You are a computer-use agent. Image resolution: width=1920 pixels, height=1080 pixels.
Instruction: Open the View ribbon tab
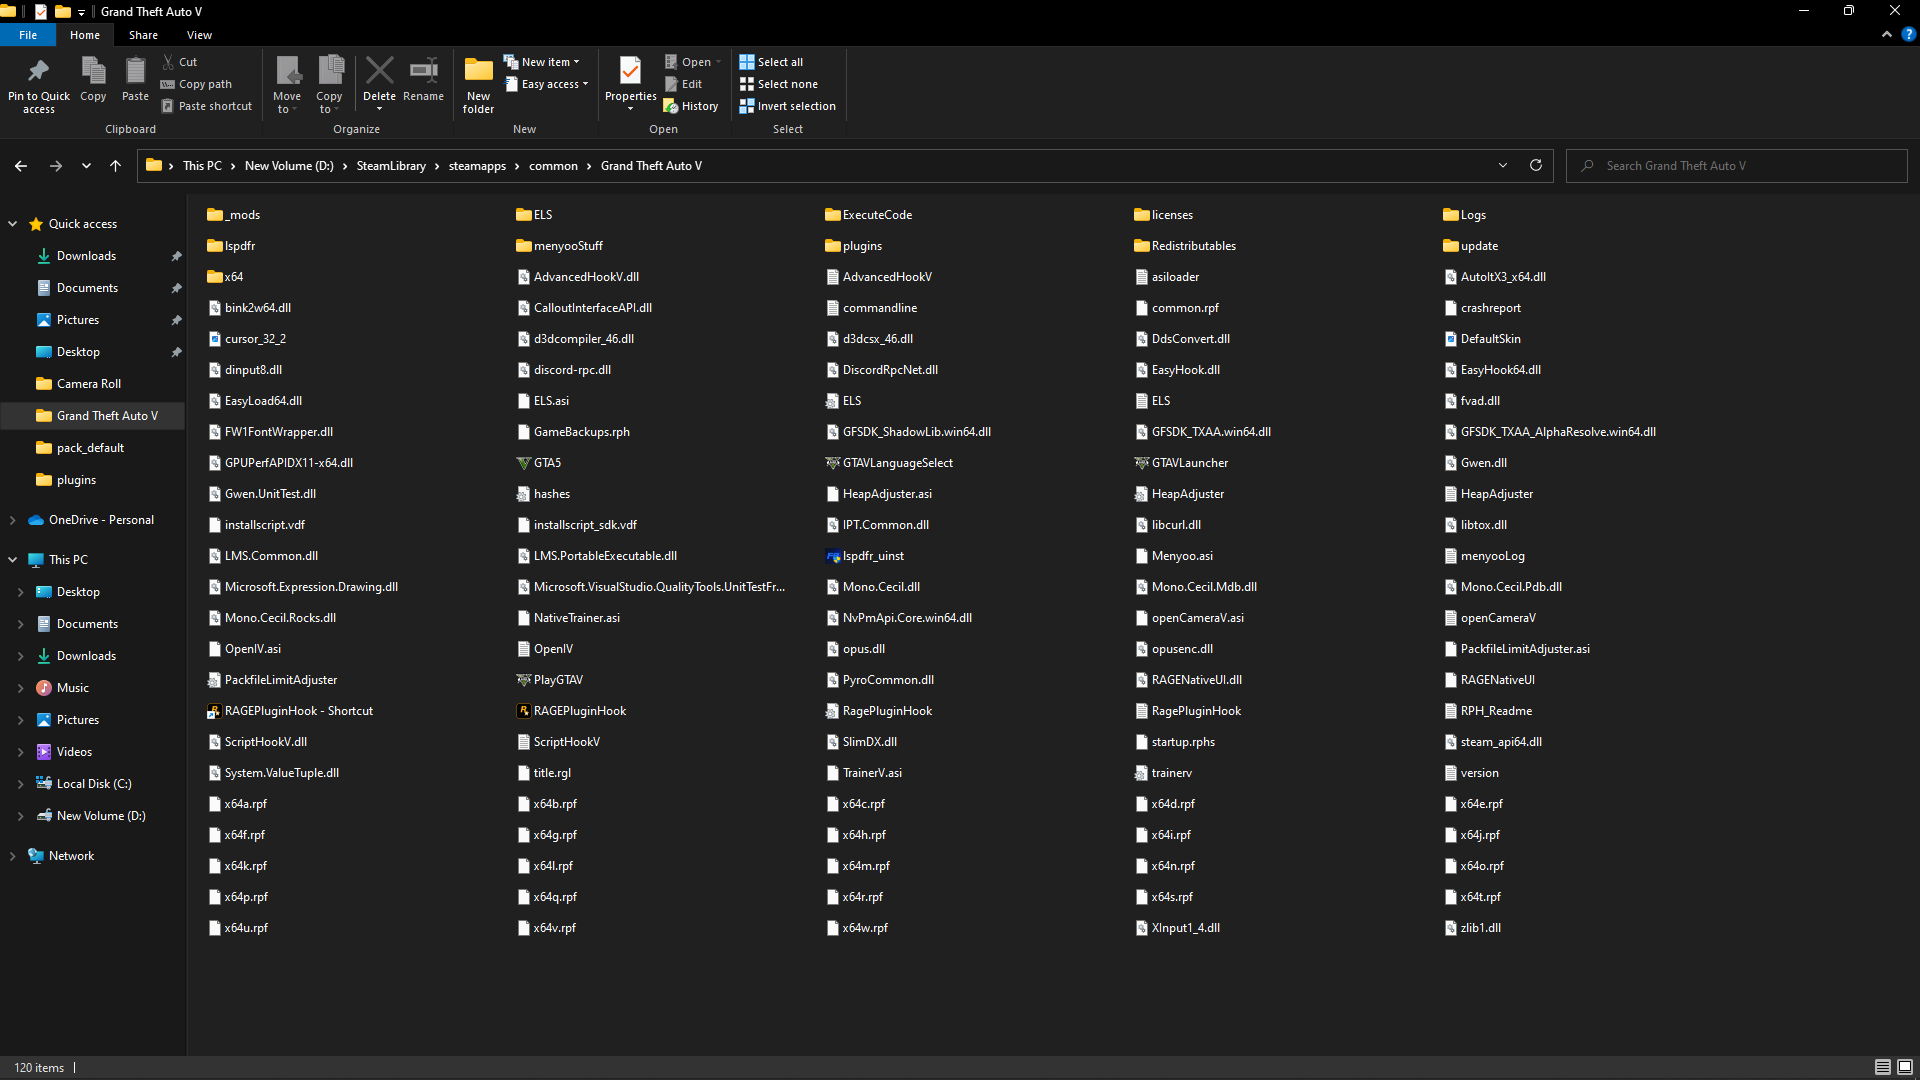coord(199,35)
